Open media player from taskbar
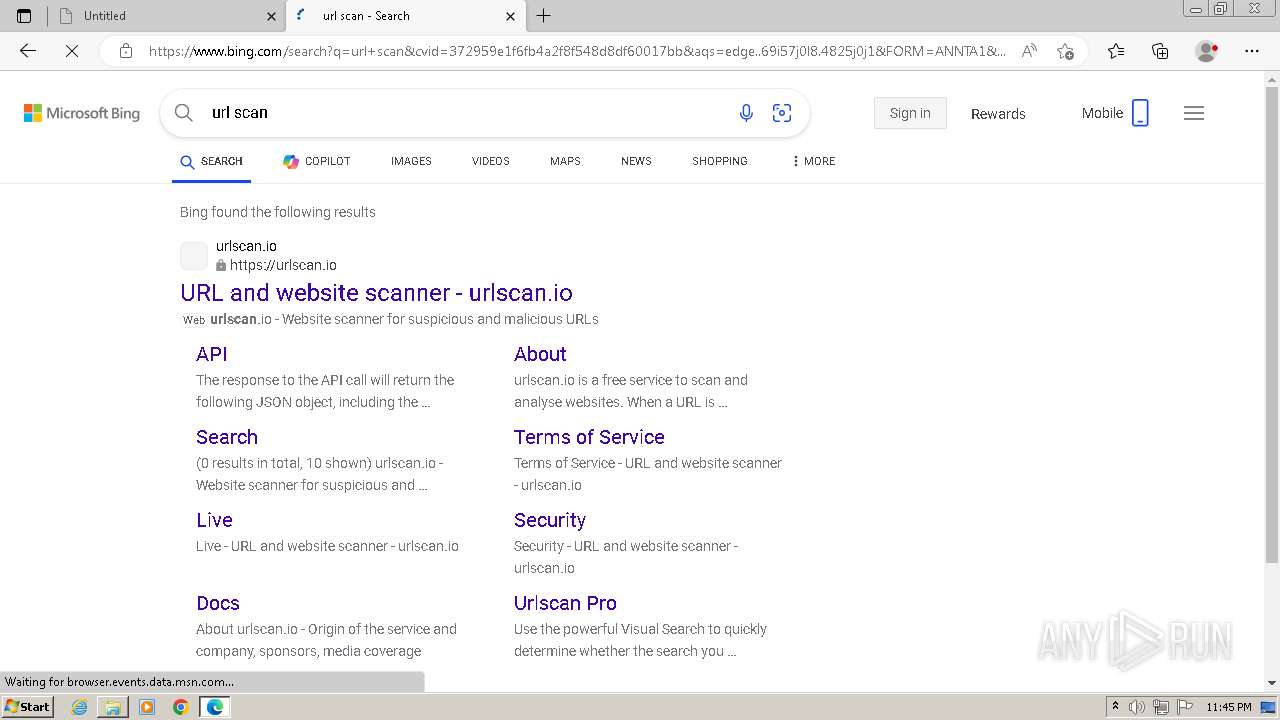This screenshot has width=1280, height=720. coord(147,707)
